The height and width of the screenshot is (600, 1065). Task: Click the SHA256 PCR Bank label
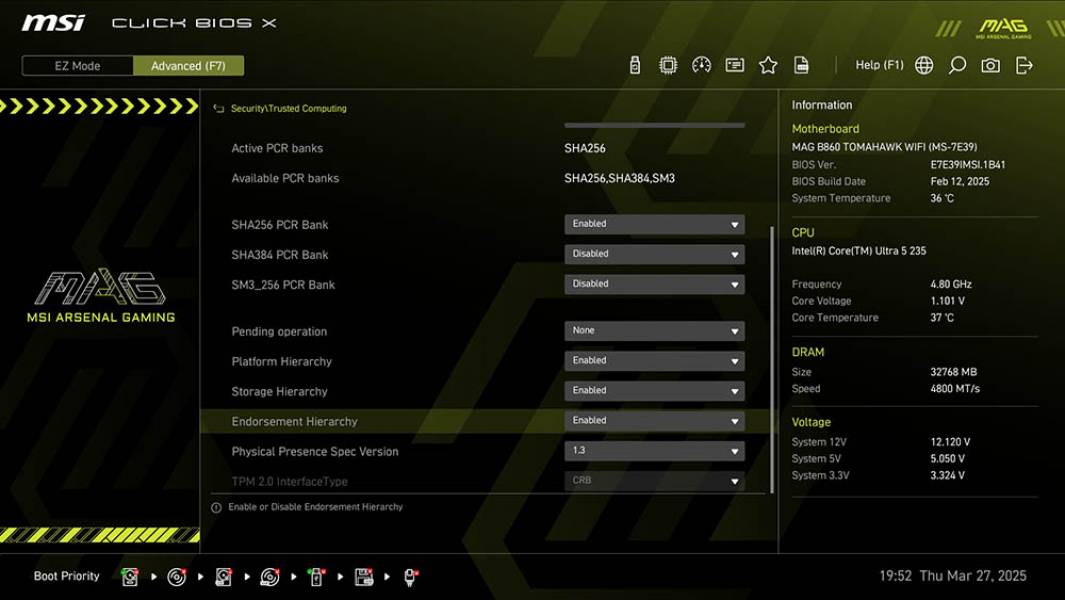click(x=280, y=225)
